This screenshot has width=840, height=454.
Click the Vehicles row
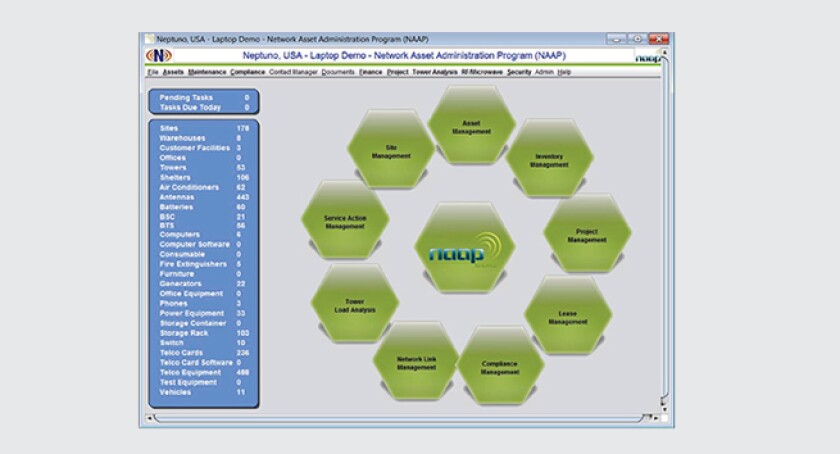pos(204,392)
